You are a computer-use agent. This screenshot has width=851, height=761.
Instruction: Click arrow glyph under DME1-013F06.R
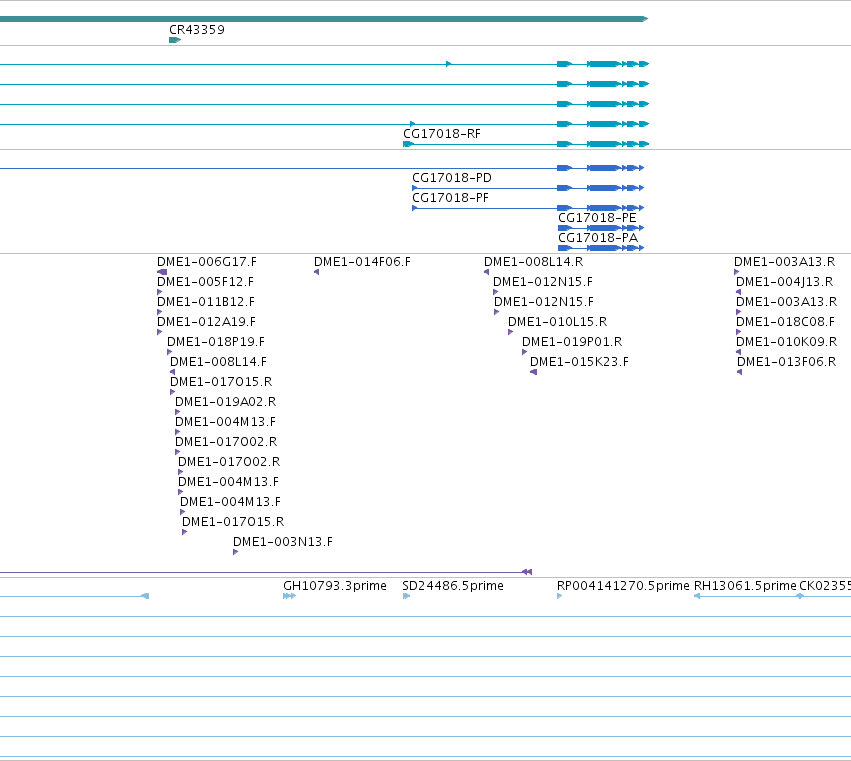[740, 372]
